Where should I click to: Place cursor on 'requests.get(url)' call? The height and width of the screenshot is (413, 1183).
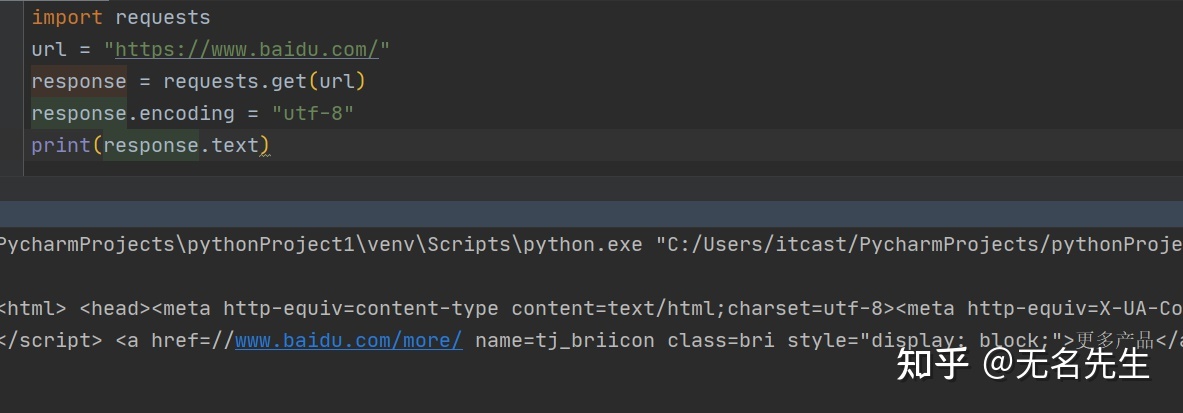click(x=264, y=82)
